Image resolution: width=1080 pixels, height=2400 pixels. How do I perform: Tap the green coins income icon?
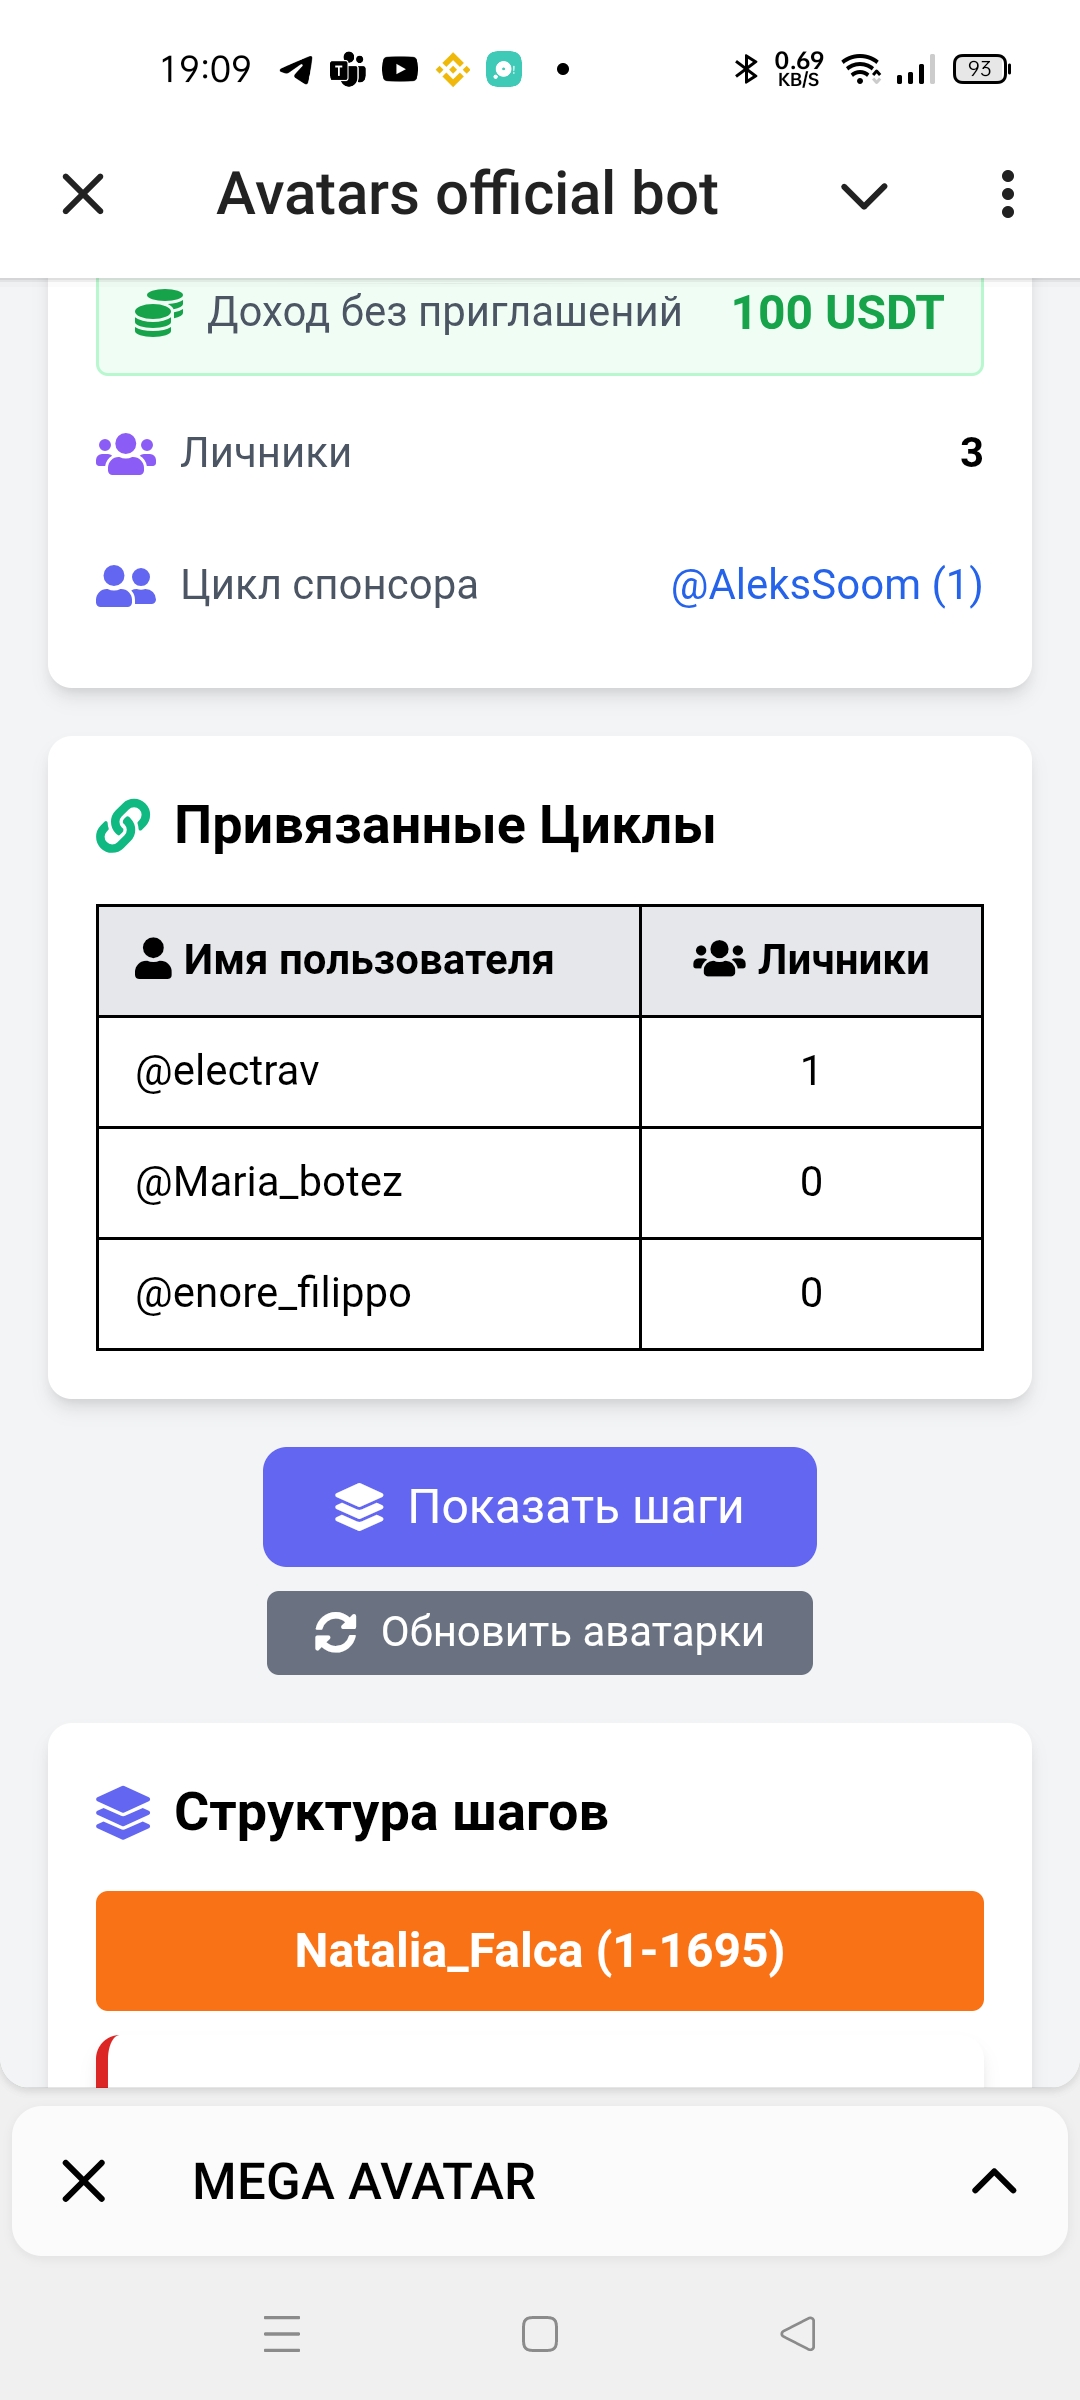click(x=159, y=313)
